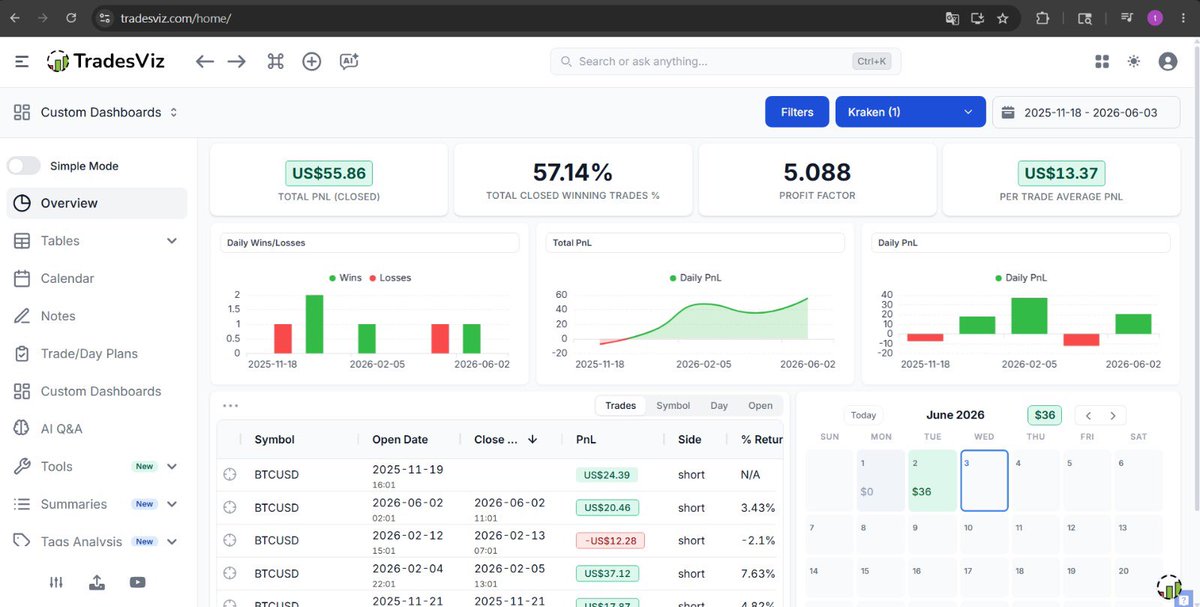Viewport: 1200px width, 607px height.
Task: Open the settings sliders icon at sidebar bottom
Action: [x=57, y=582]
